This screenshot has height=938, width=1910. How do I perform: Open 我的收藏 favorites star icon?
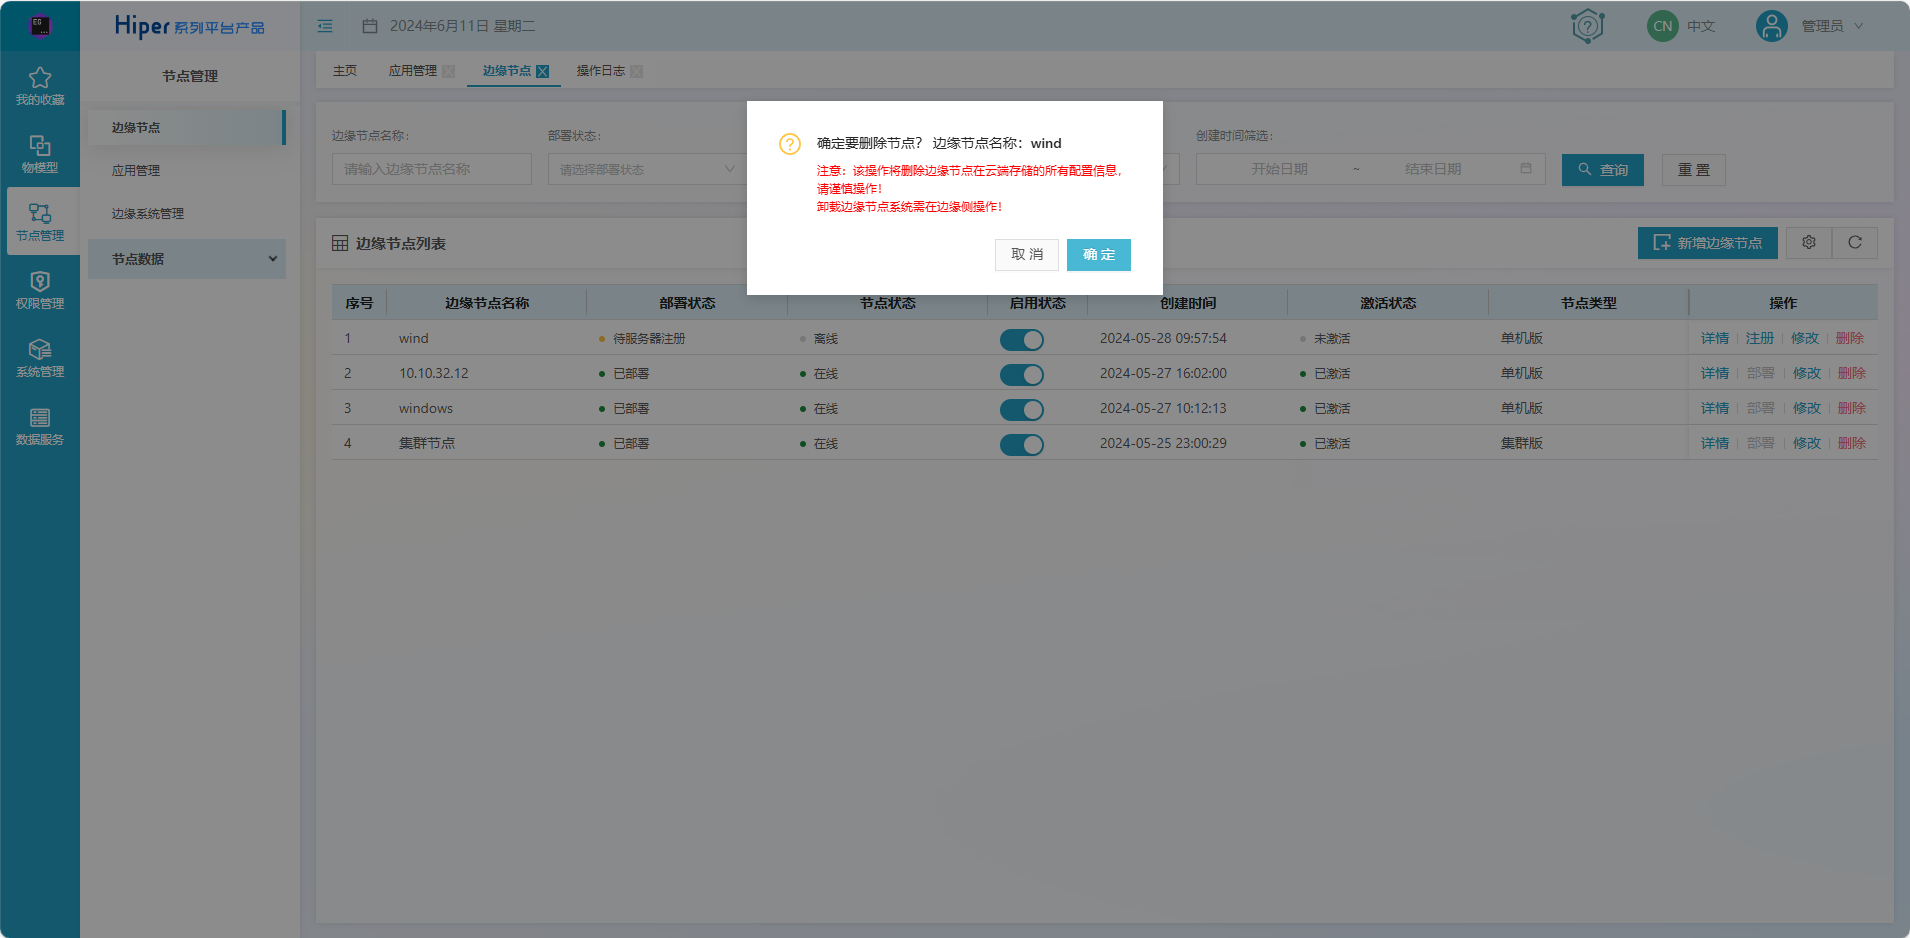(x=40, y=78)
